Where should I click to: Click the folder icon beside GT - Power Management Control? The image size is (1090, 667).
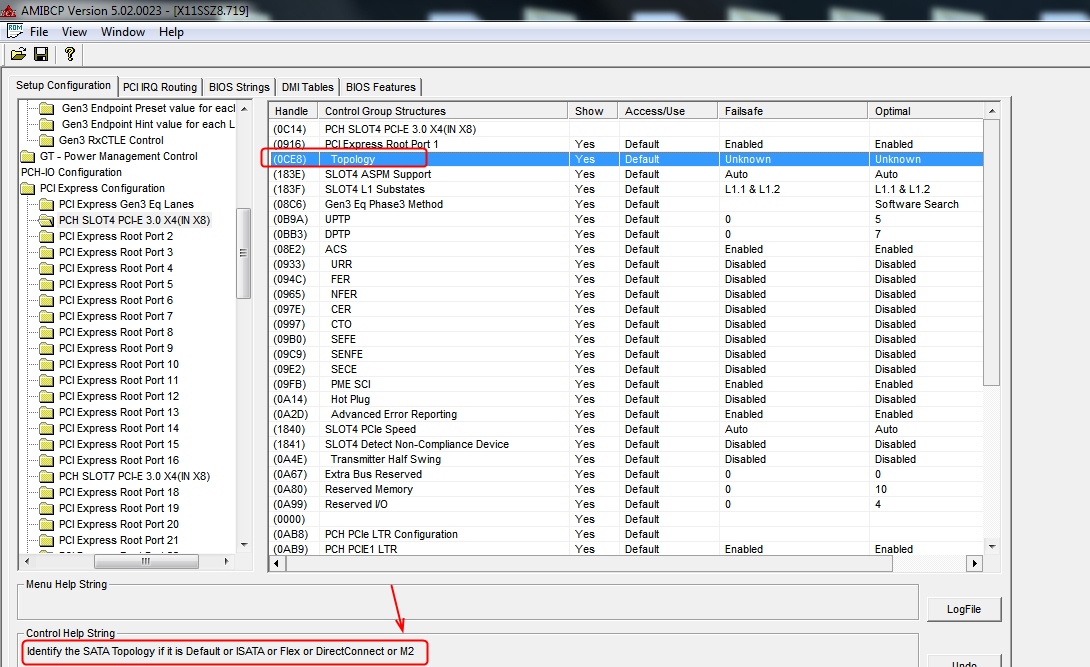point(28,156)
